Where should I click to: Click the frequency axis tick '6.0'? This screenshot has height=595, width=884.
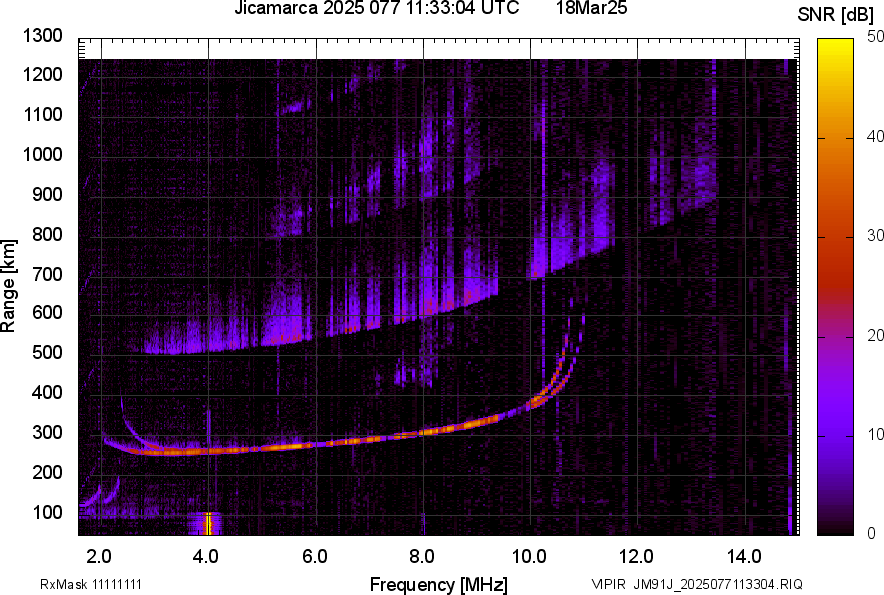315,557
